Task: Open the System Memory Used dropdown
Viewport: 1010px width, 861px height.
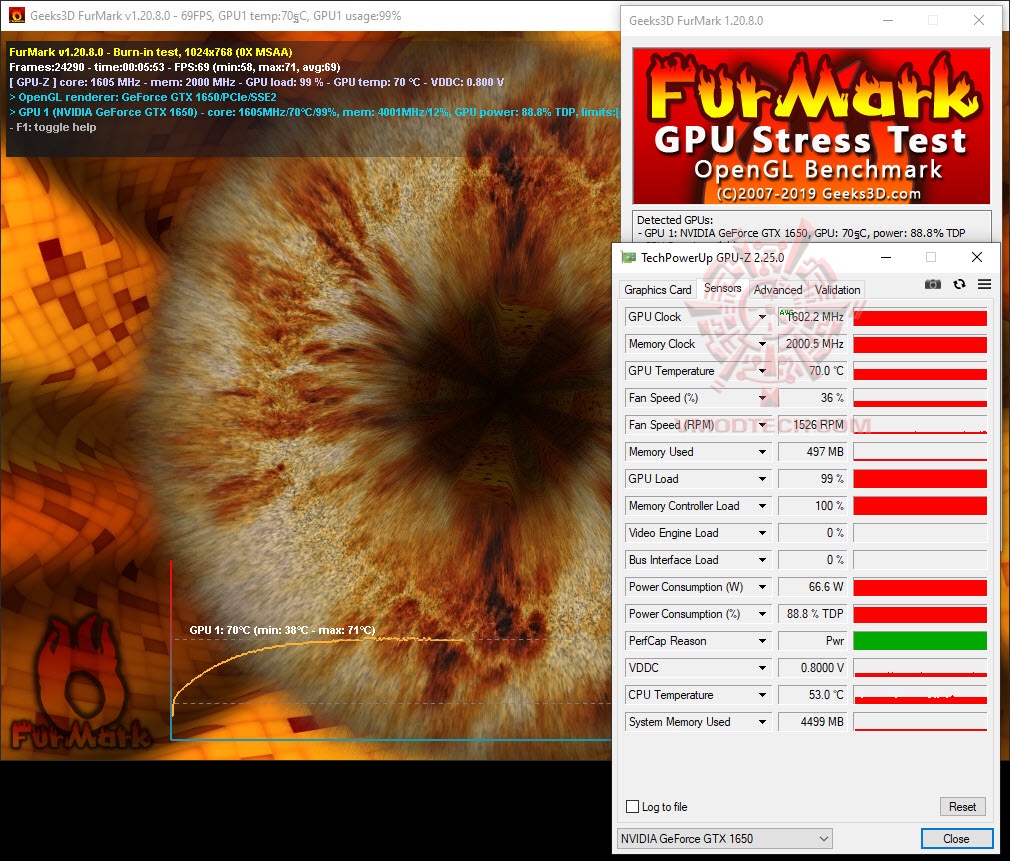Action: 762,723
